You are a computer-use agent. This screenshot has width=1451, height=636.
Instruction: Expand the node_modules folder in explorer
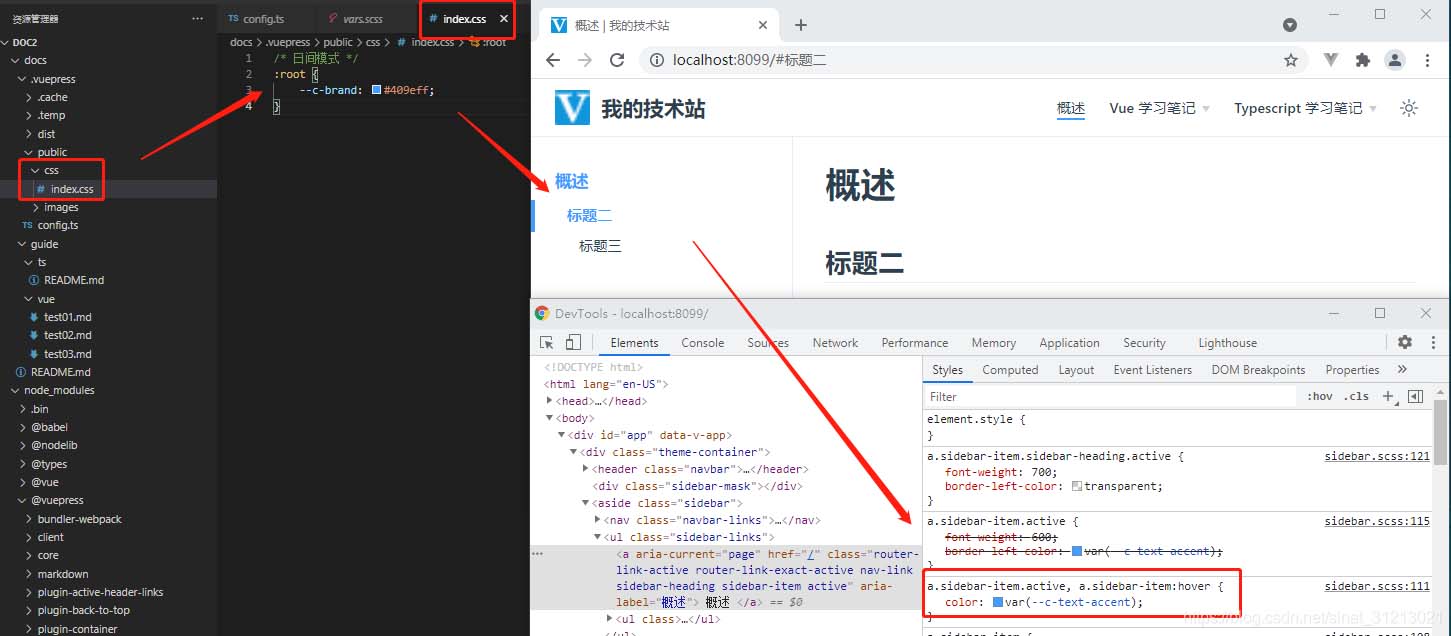tap(59, 390)
